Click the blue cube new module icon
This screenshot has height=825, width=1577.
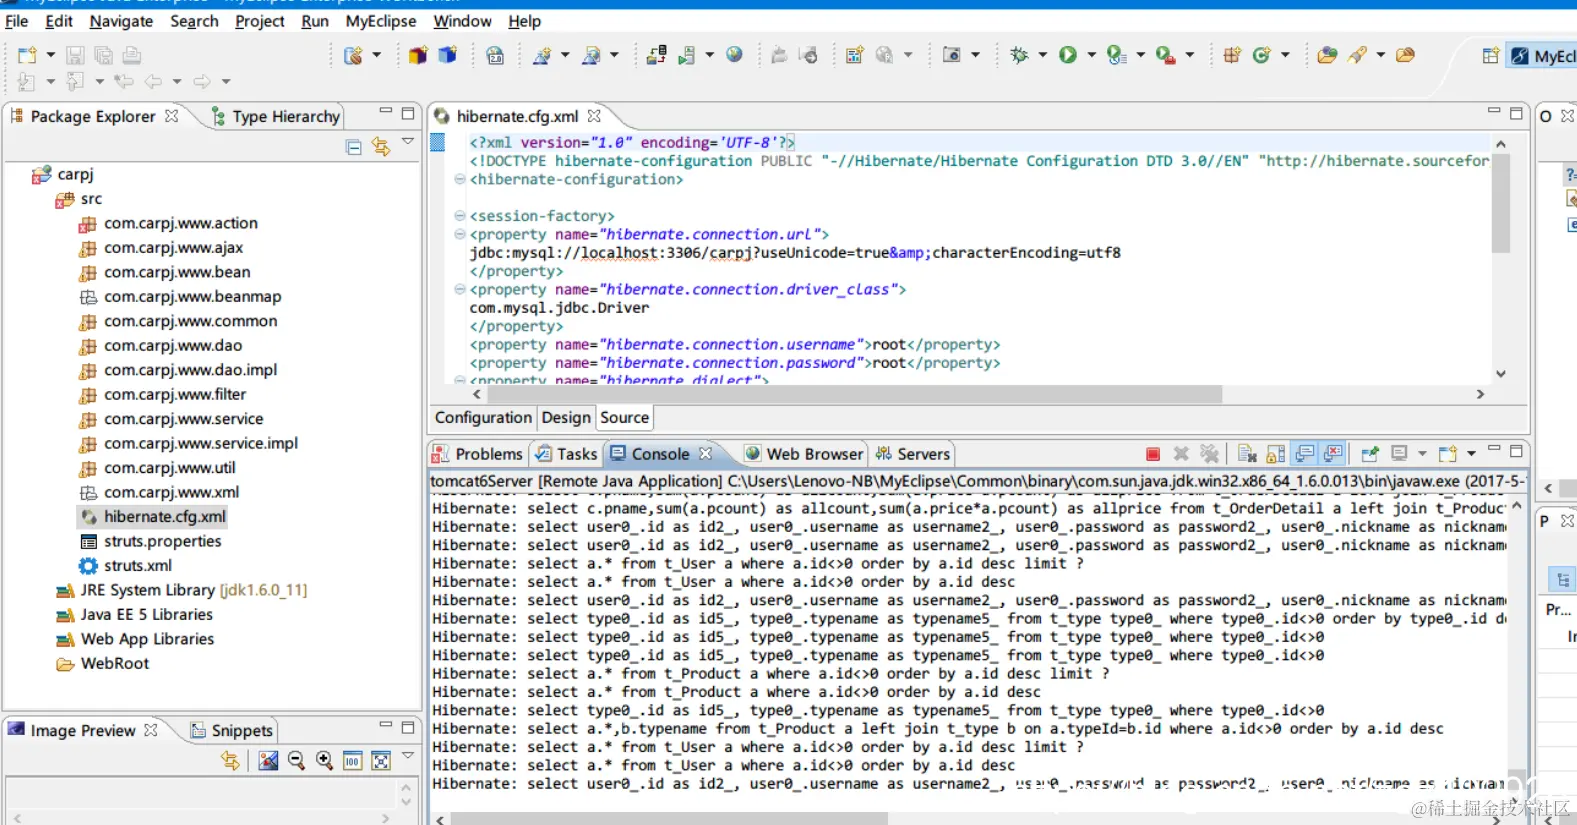point(447,55)
